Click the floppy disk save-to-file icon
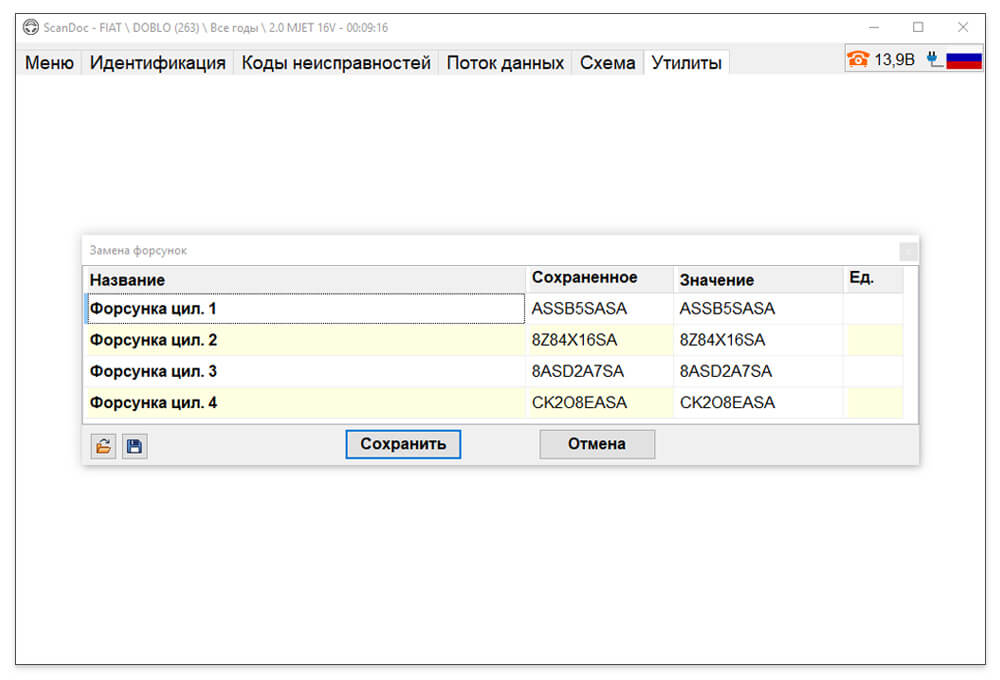 pos(135,445)
